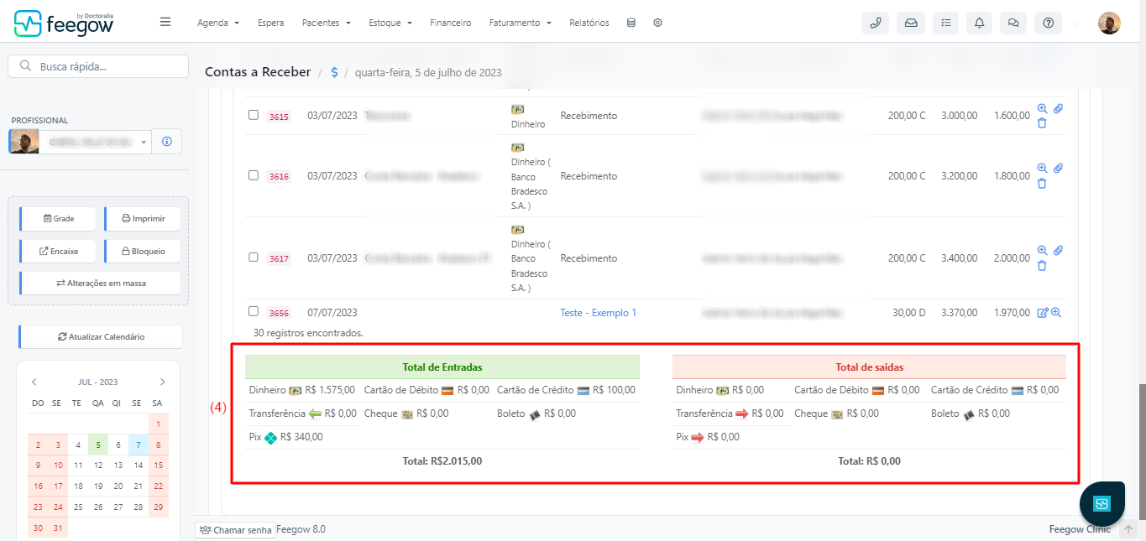Open the settings gear in the top menu
Viewport: 1146px width, 541px height.
658,23
